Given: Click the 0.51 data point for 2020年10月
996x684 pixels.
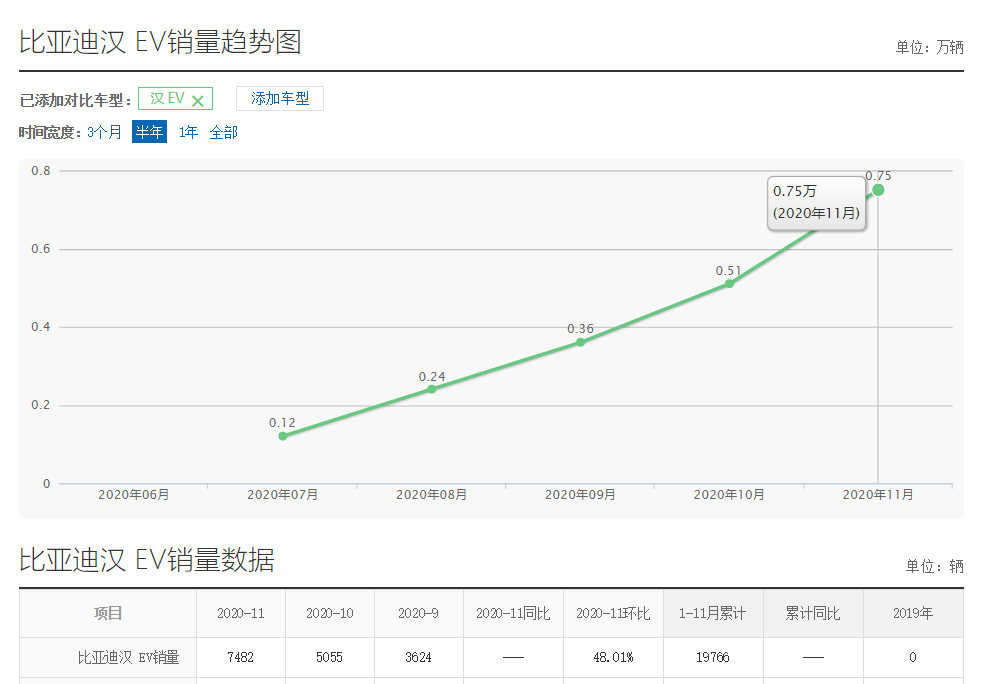Looking at the screenshot, I should (x=729, y=284).
